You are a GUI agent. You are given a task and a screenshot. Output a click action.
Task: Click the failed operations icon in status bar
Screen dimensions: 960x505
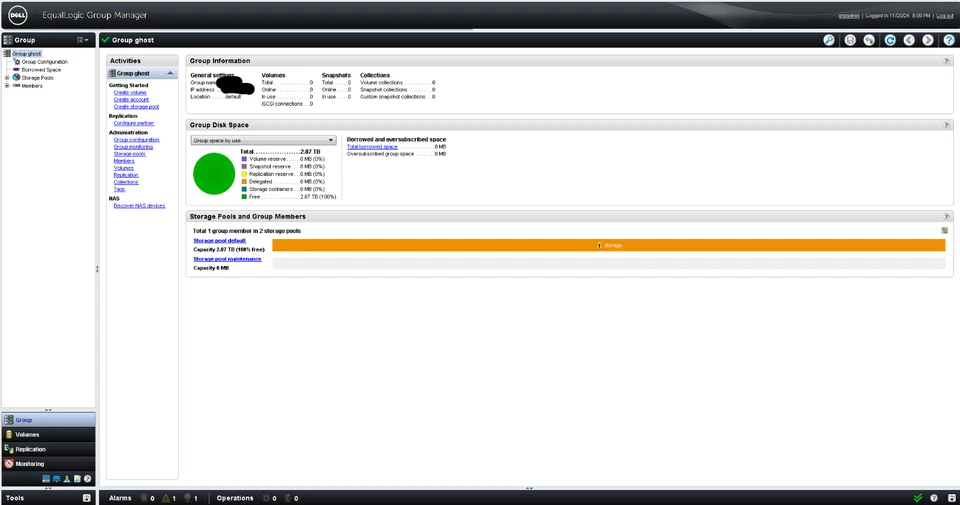coord(288,498)
